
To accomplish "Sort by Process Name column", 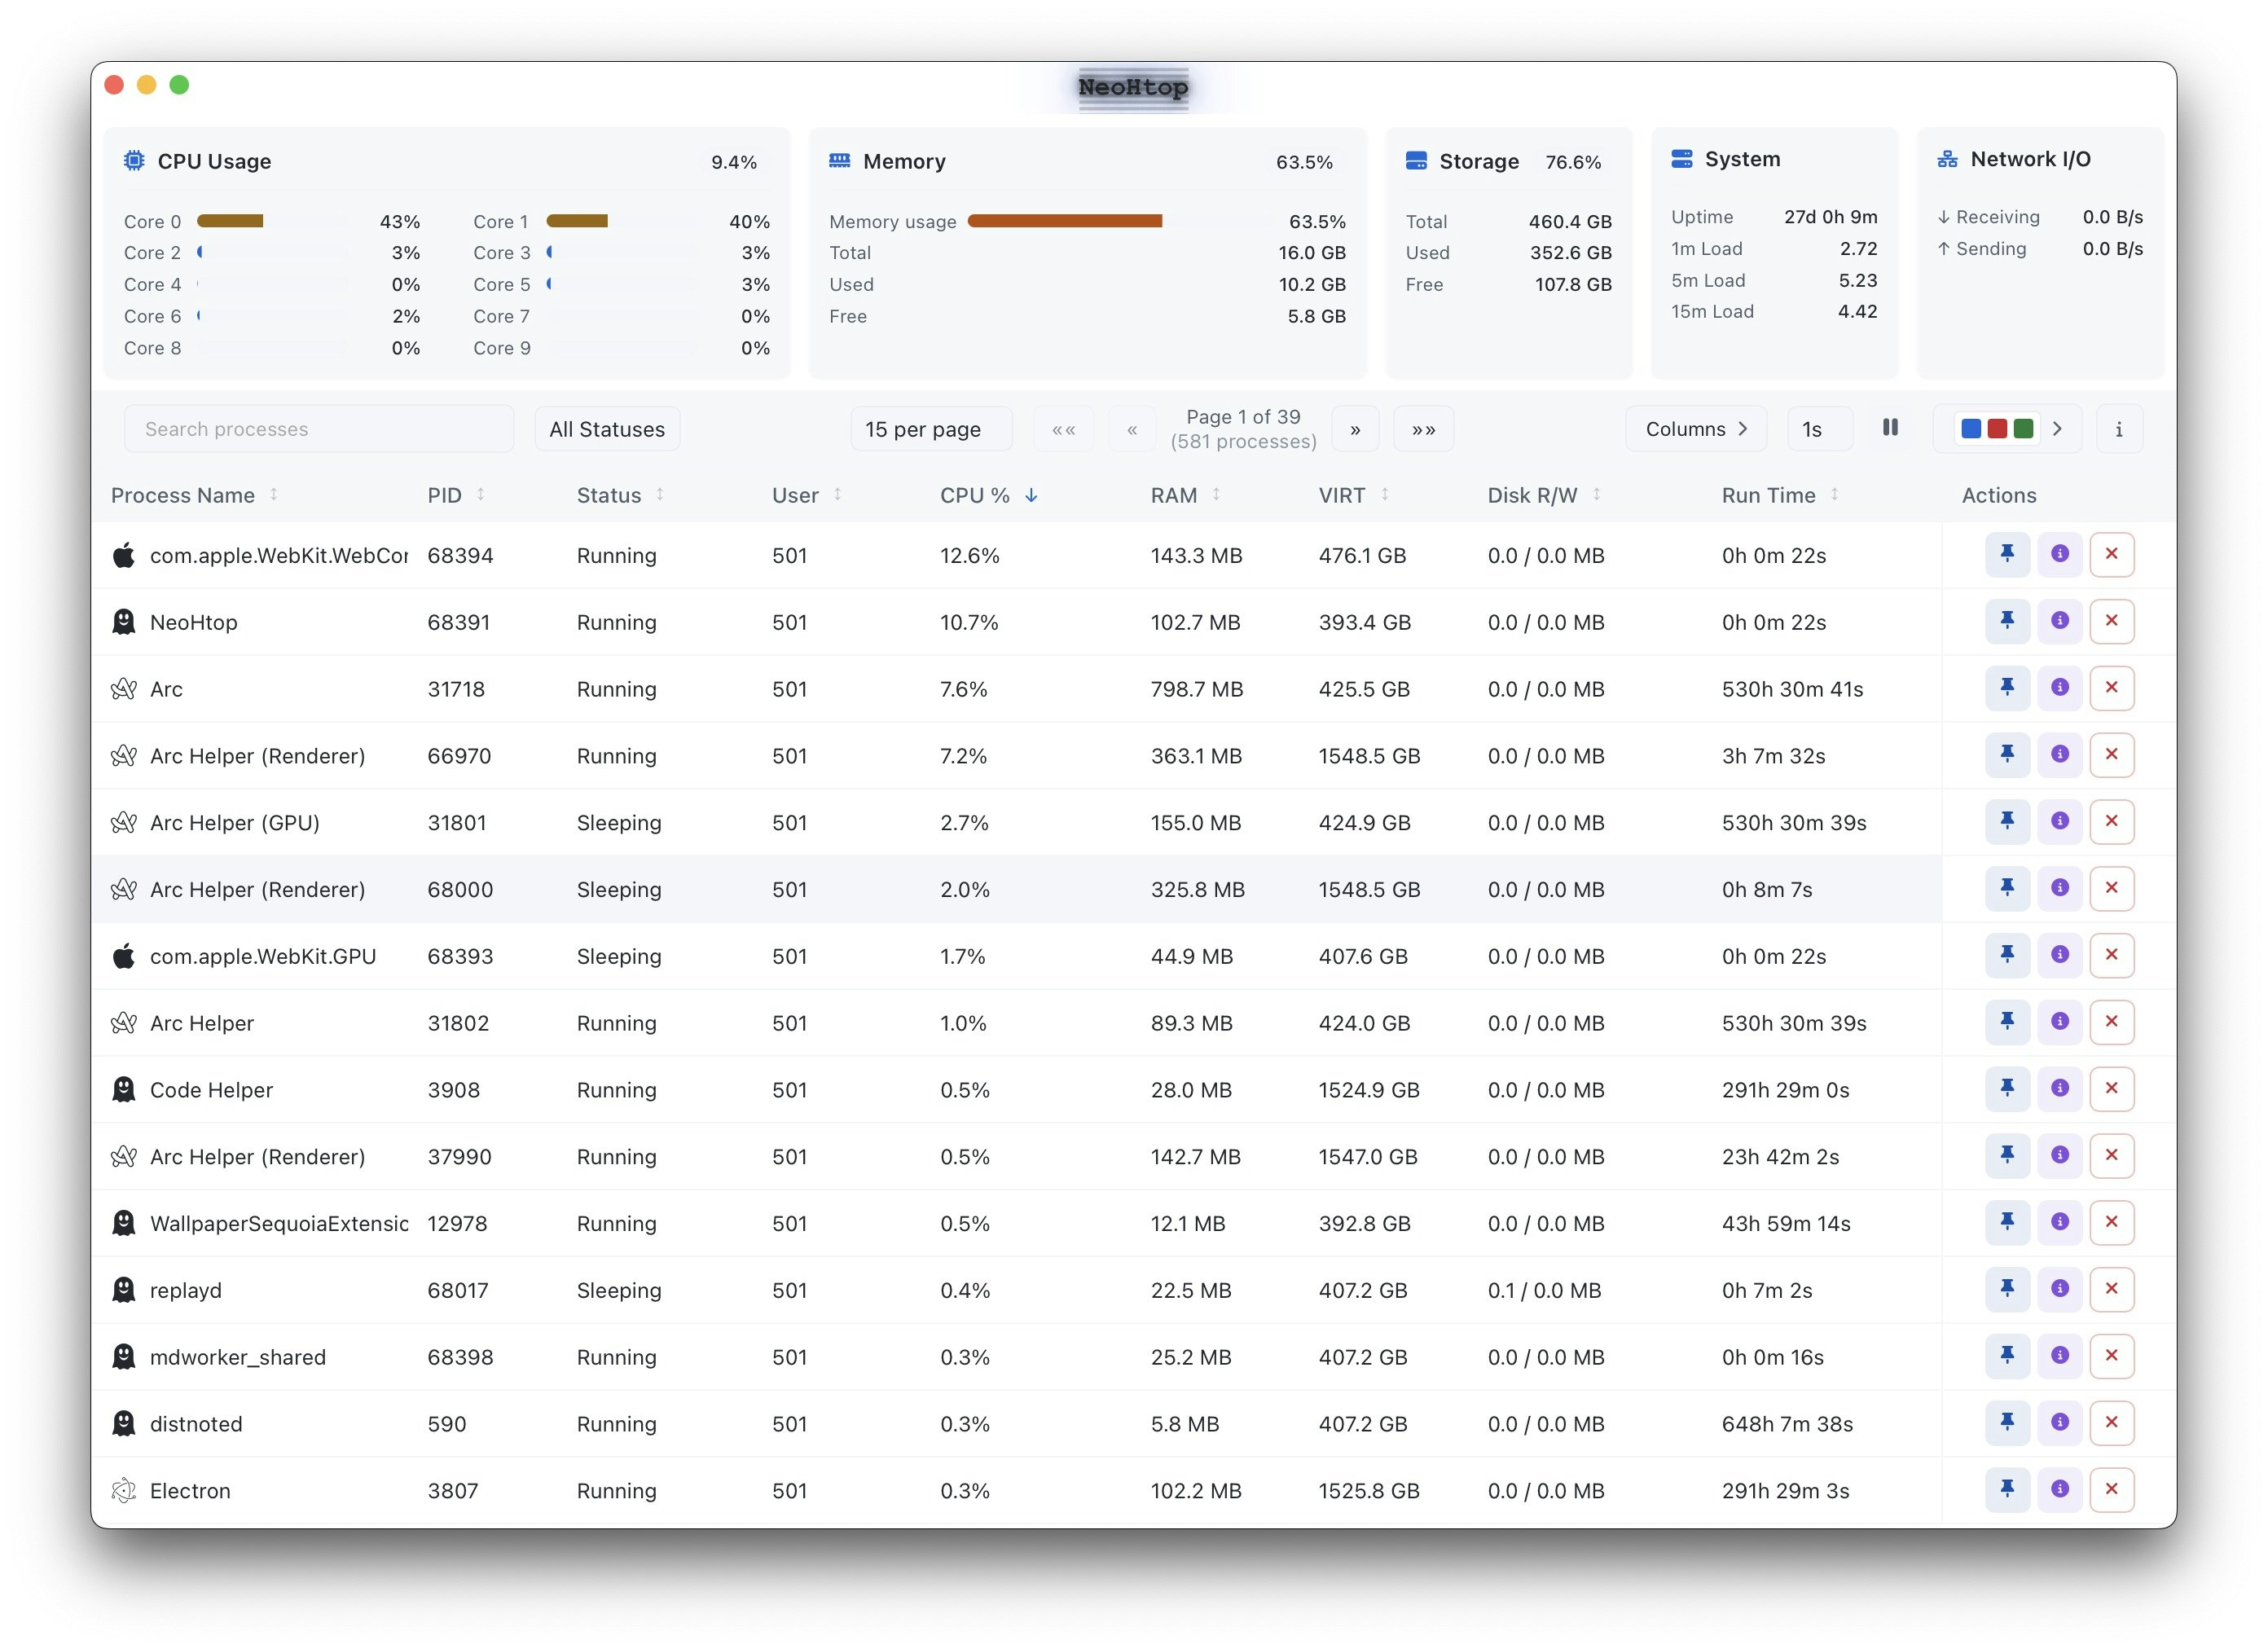I will click(x=194, y=495).
